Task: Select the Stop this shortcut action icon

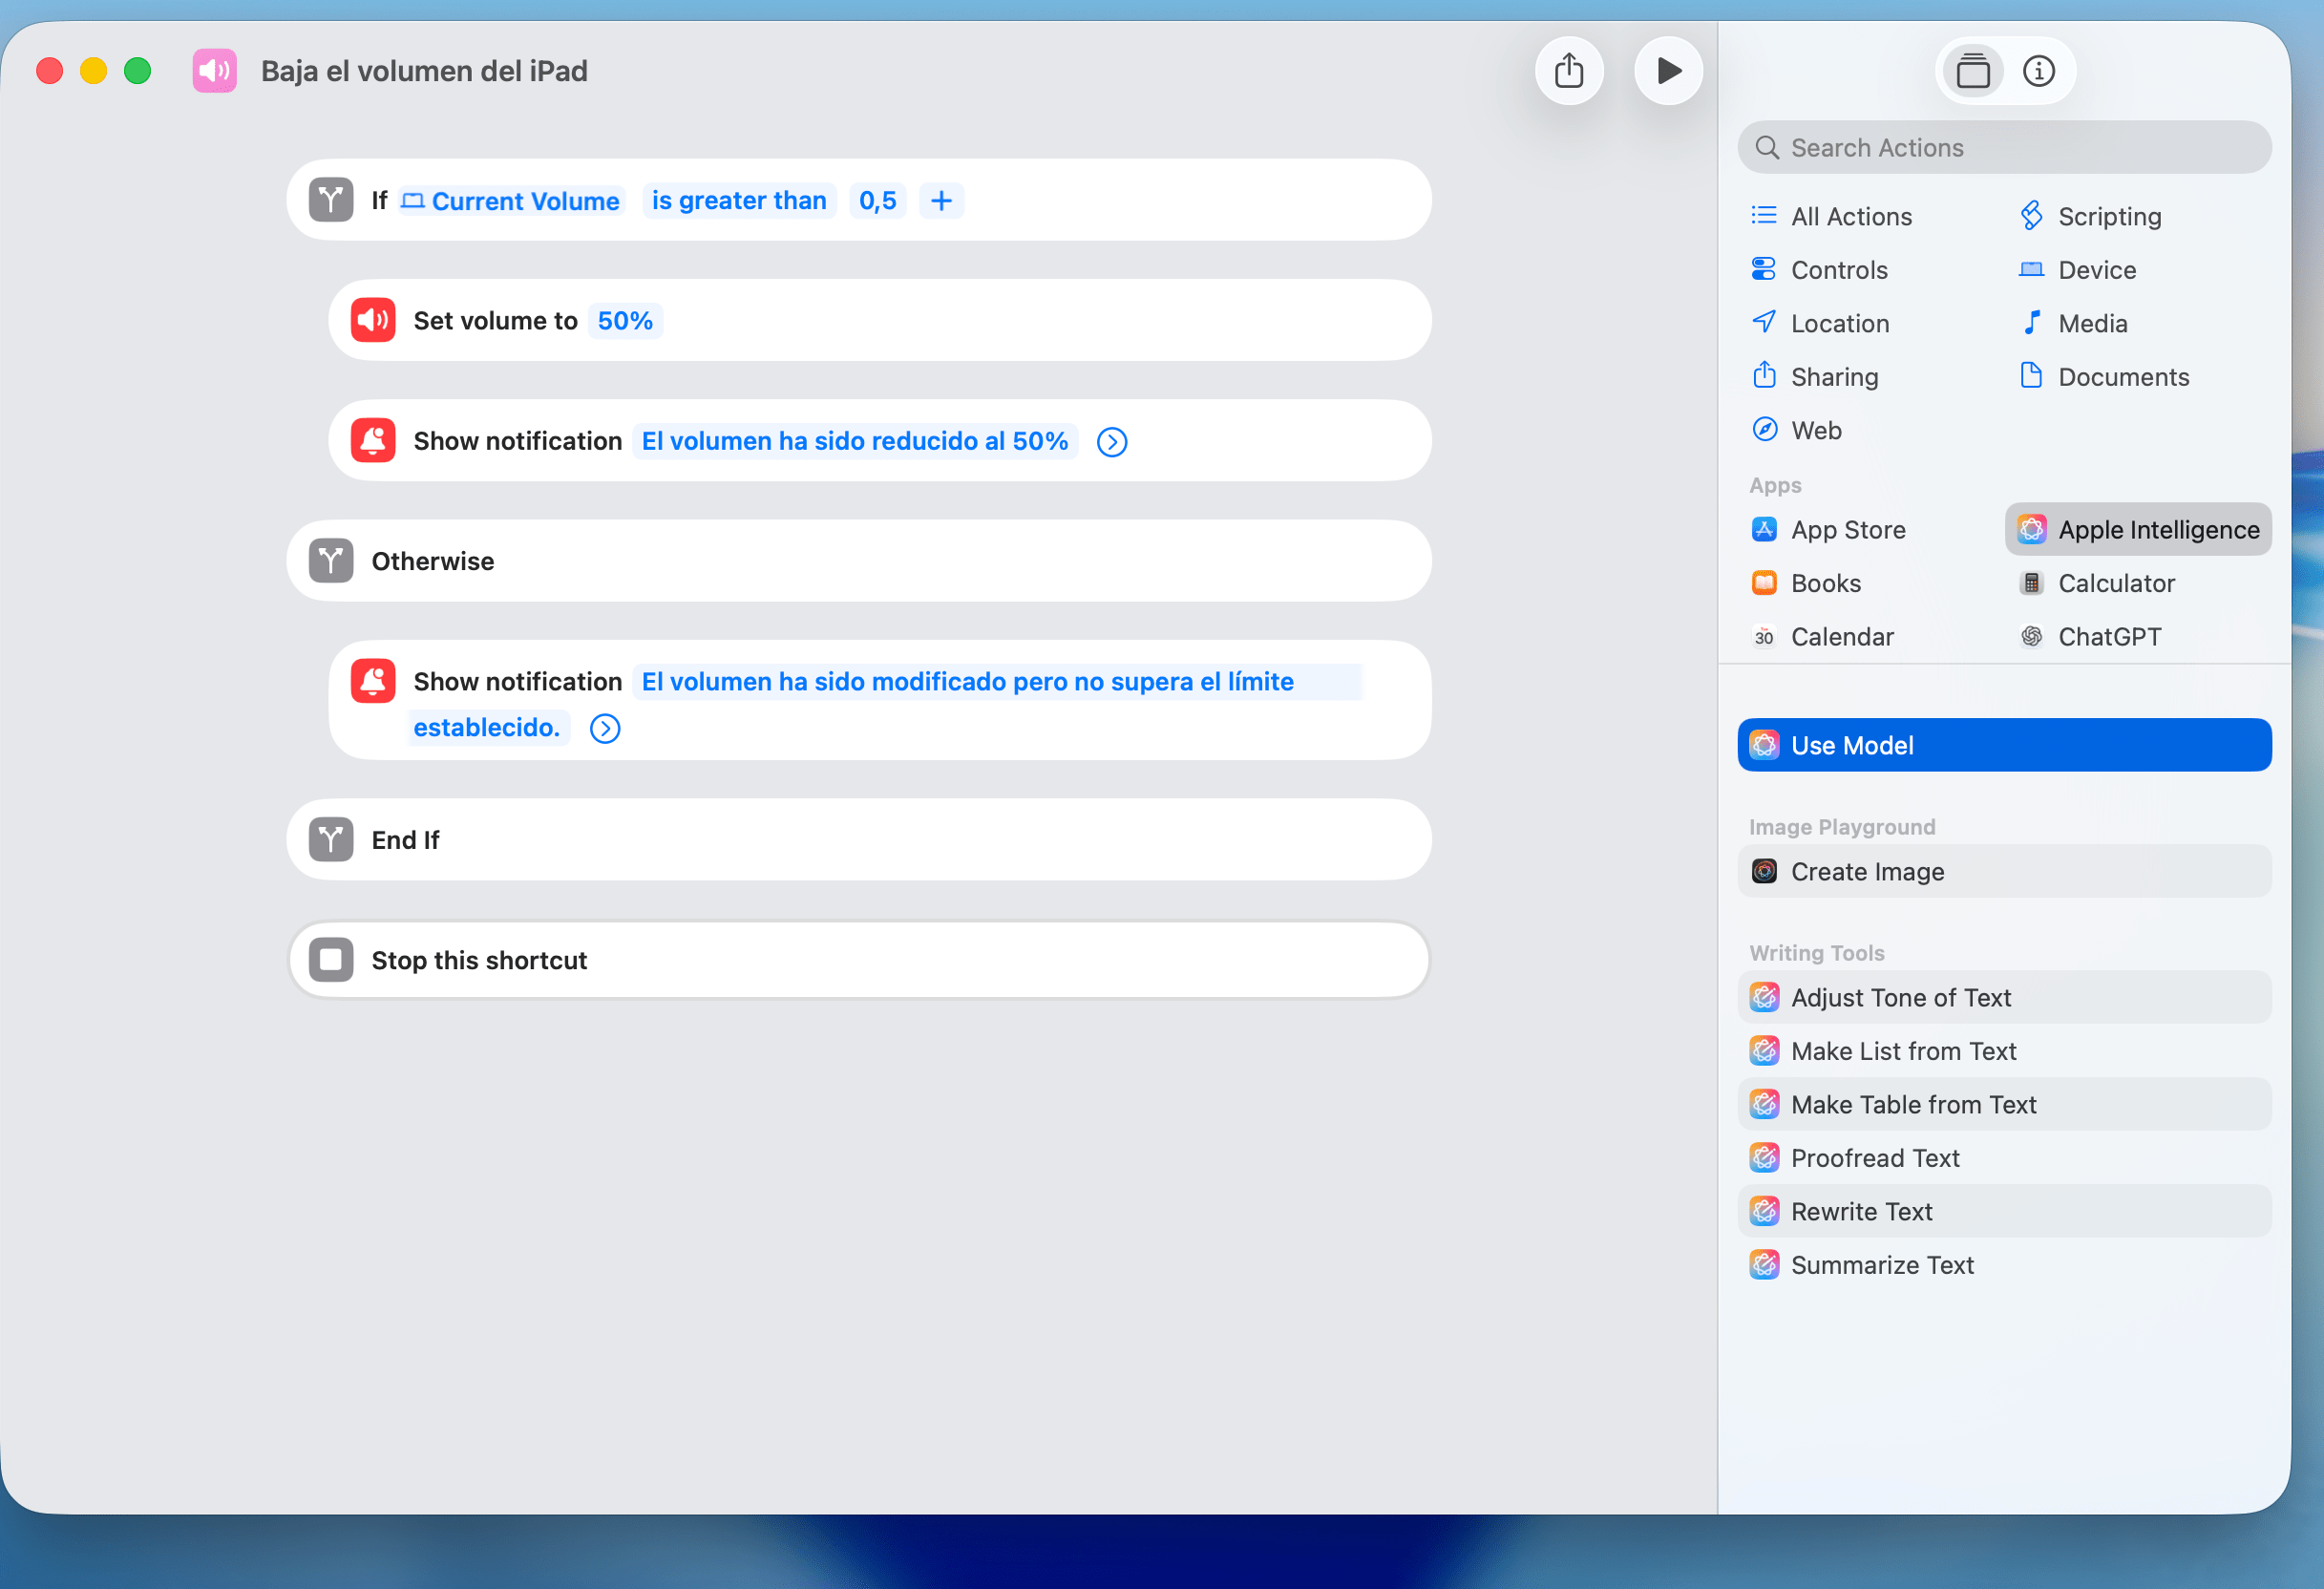Action: (x=331, y=960)
